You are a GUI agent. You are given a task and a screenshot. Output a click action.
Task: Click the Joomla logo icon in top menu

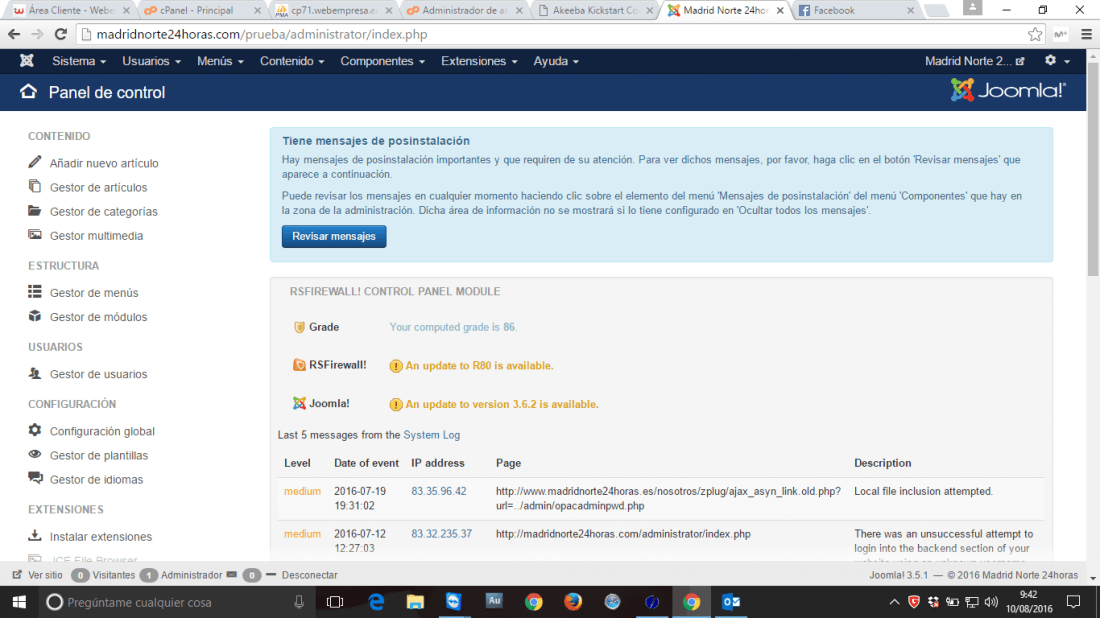coord(27,61)
